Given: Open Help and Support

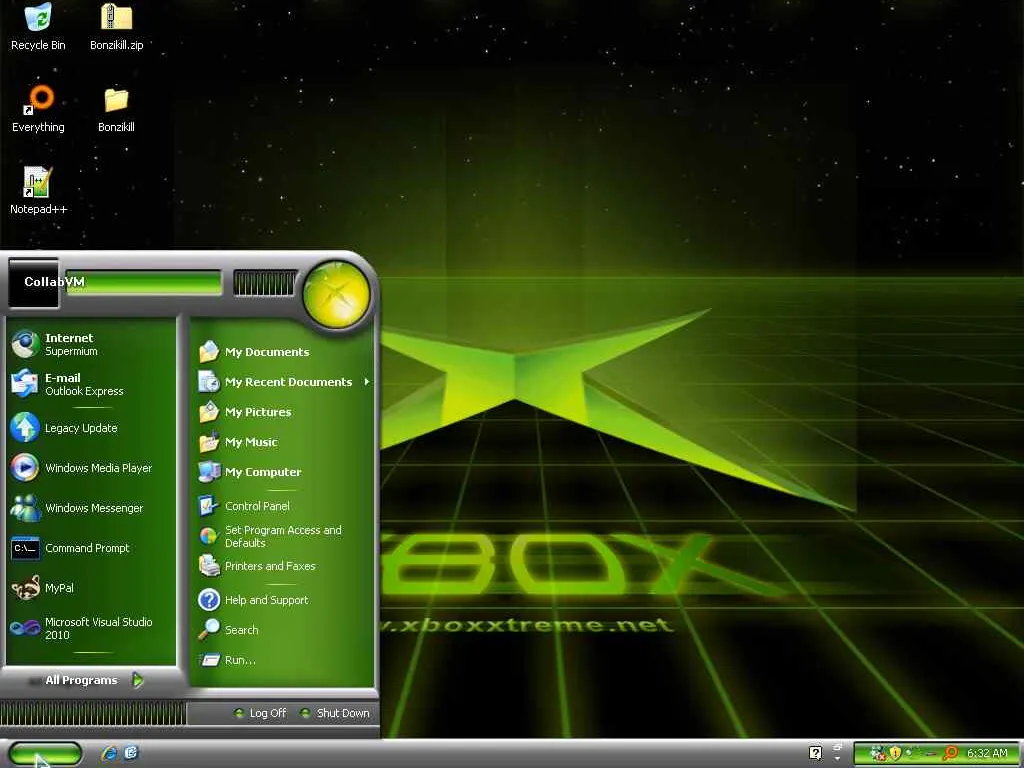Looking at the screenshot, I should pyautogui.click(x=283, y=600).
